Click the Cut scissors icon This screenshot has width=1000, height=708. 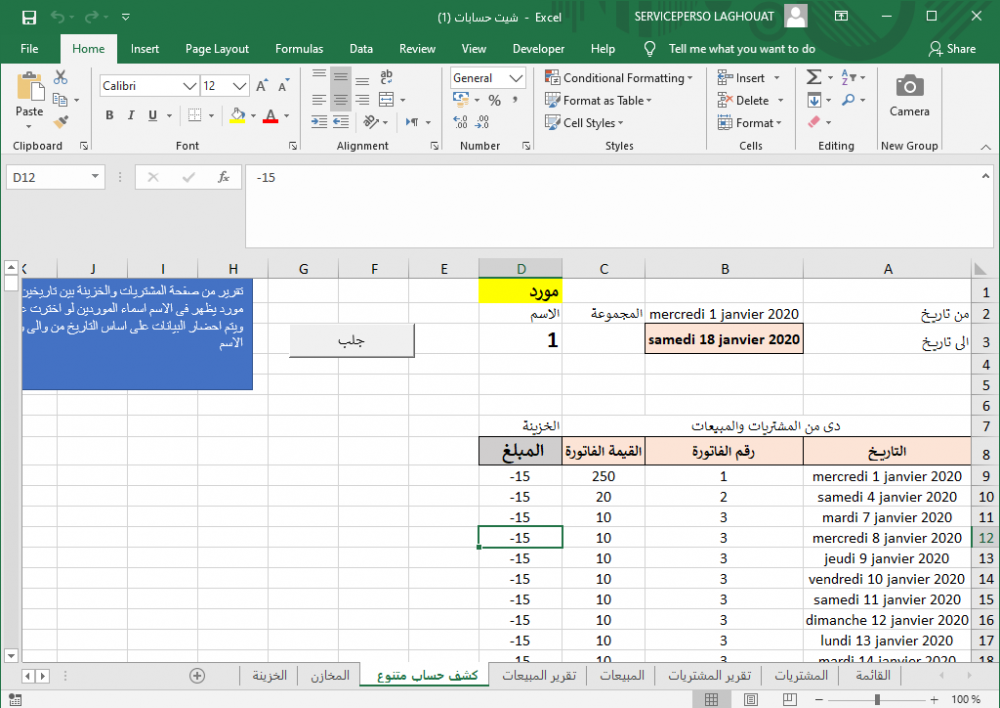pyautogui.click(x=61, y=77)
